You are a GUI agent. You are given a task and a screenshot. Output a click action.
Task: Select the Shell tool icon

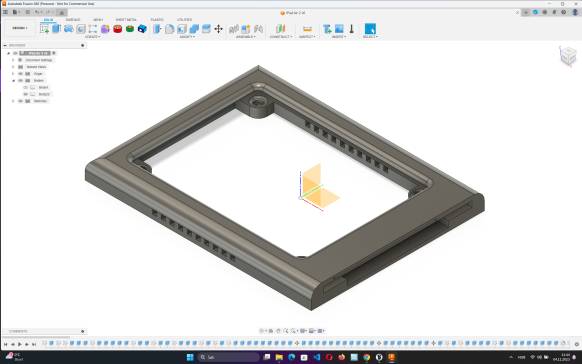182,29
